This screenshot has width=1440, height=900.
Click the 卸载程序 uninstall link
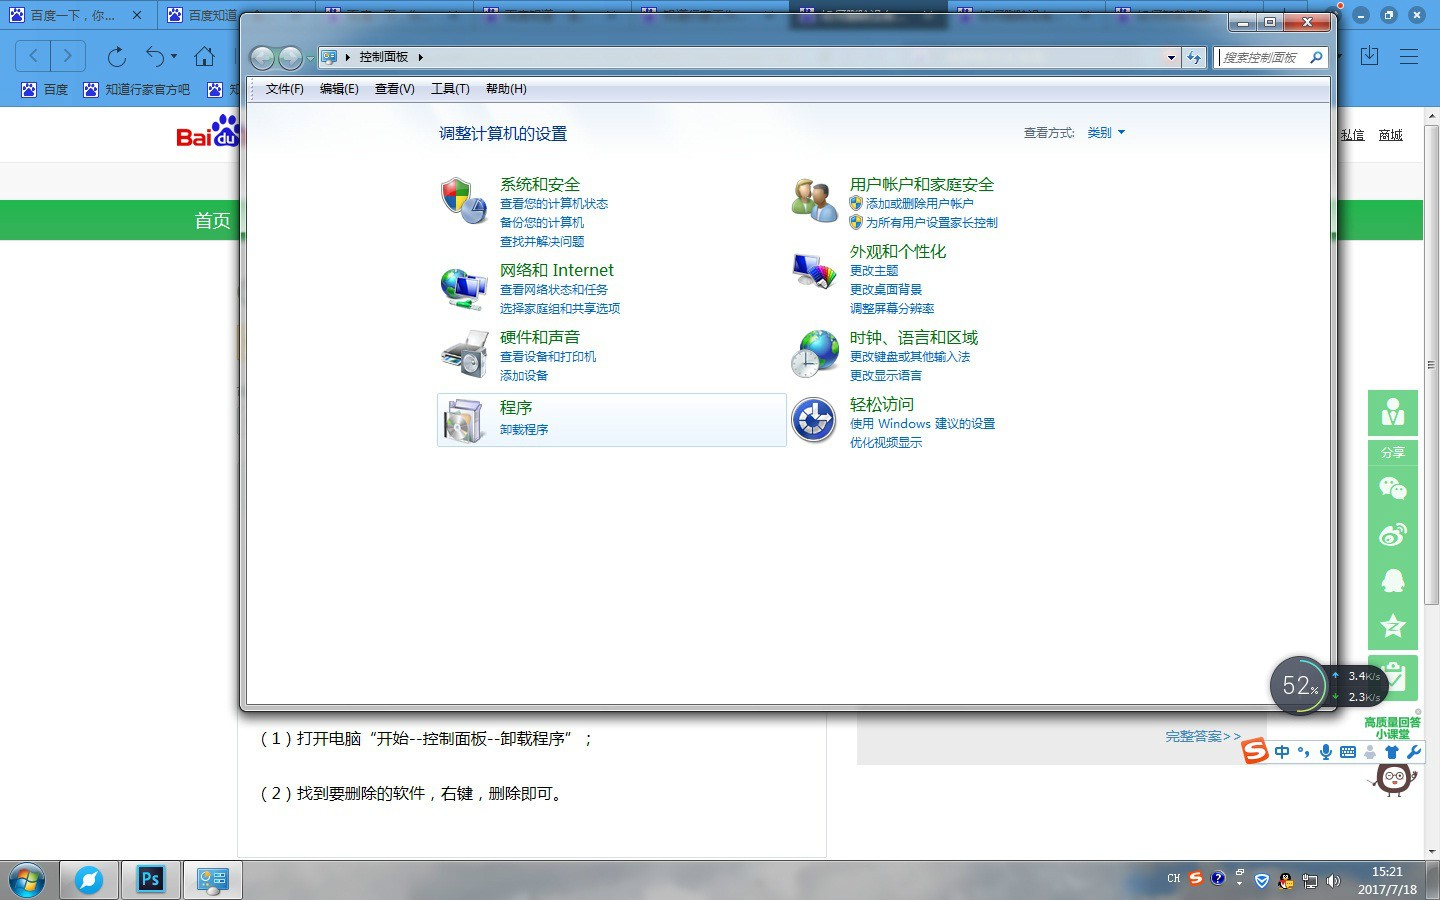click(524, 430)
